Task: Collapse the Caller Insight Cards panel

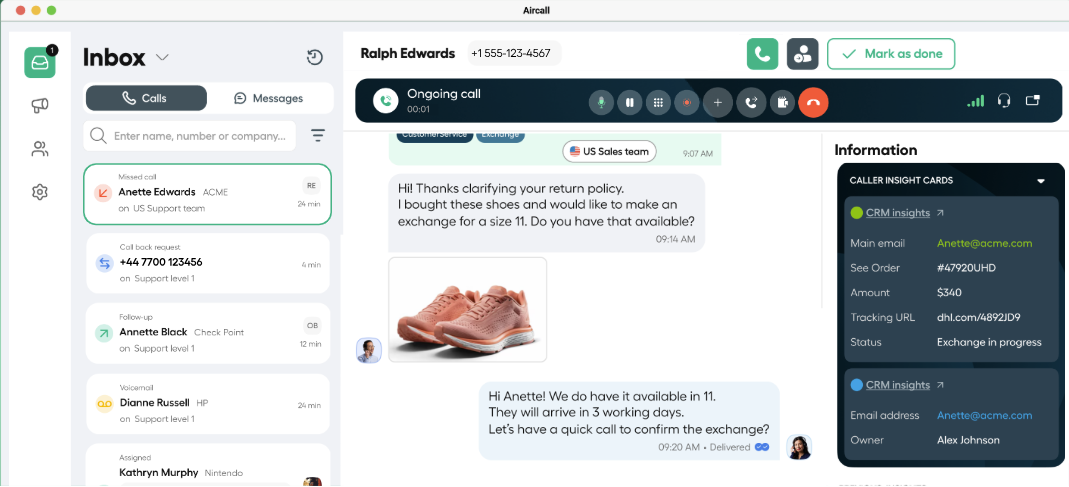Action: (1040, 181)
